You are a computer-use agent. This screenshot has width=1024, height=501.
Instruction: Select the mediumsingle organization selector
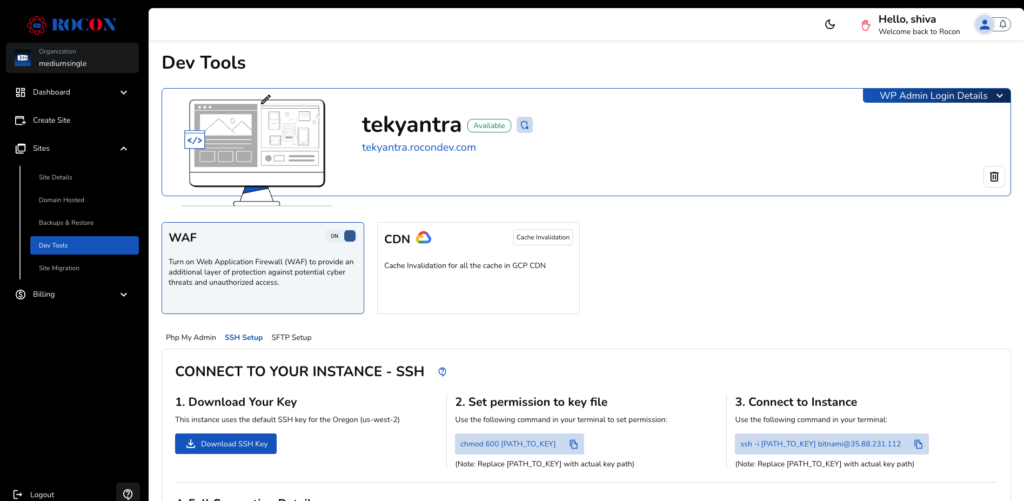click(x=72, y=58)
